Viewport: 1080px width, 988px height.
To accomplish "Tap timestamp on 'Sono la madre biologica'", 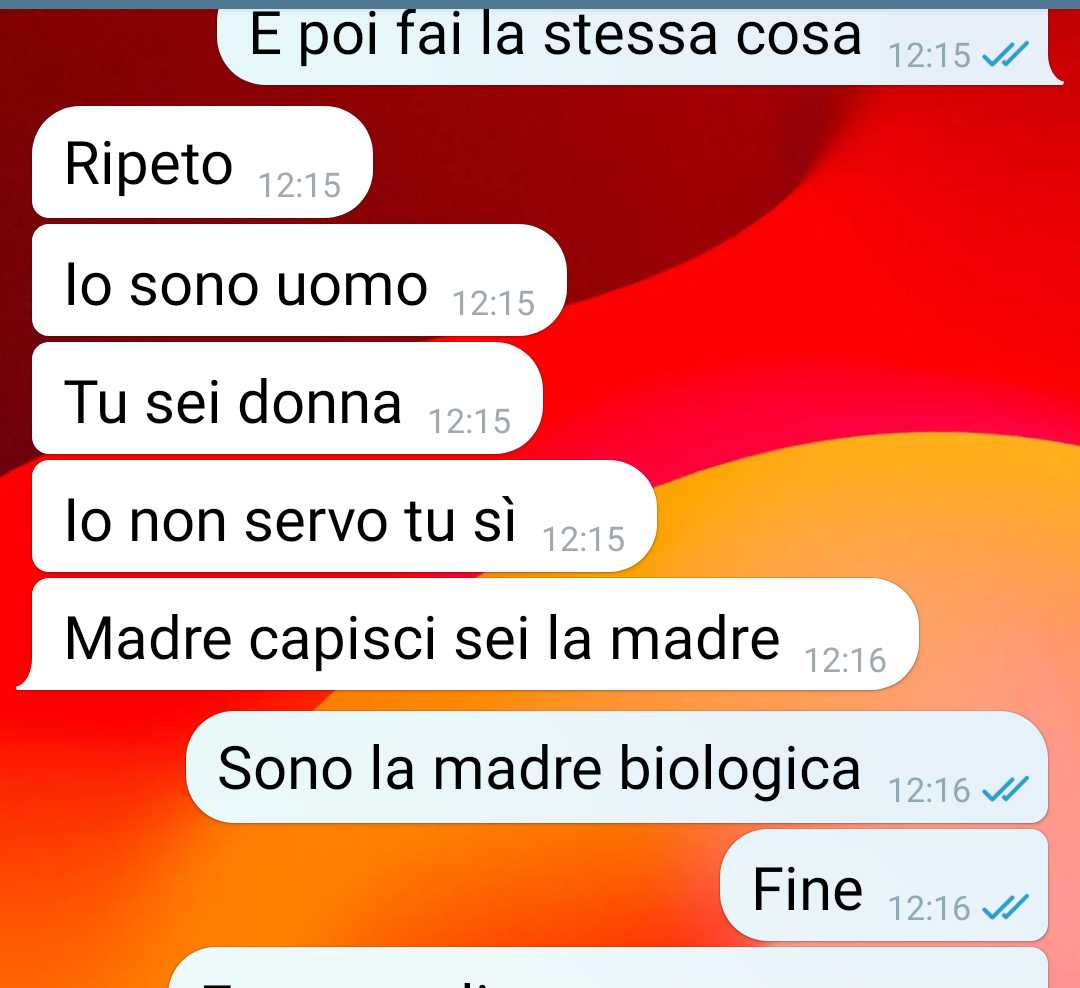I will click(929, 790).
